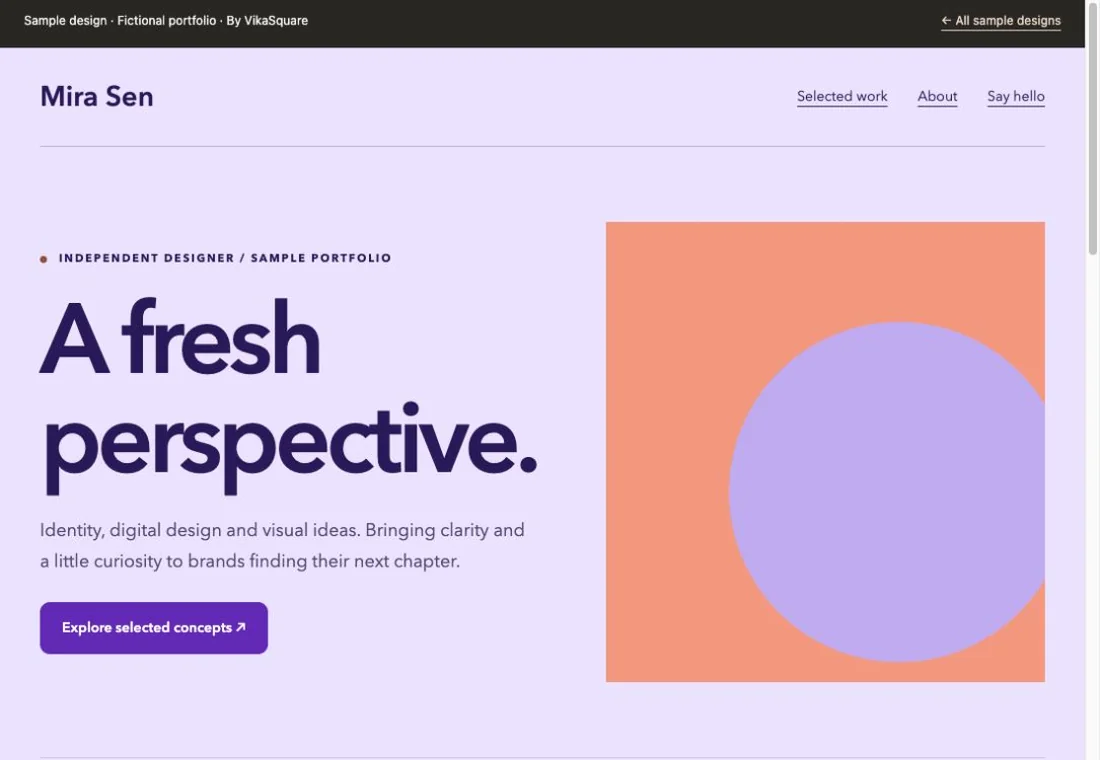Click the "Identity, digital design and visual ideas" paragraph

pyautogui.click(x=282, y=545)
